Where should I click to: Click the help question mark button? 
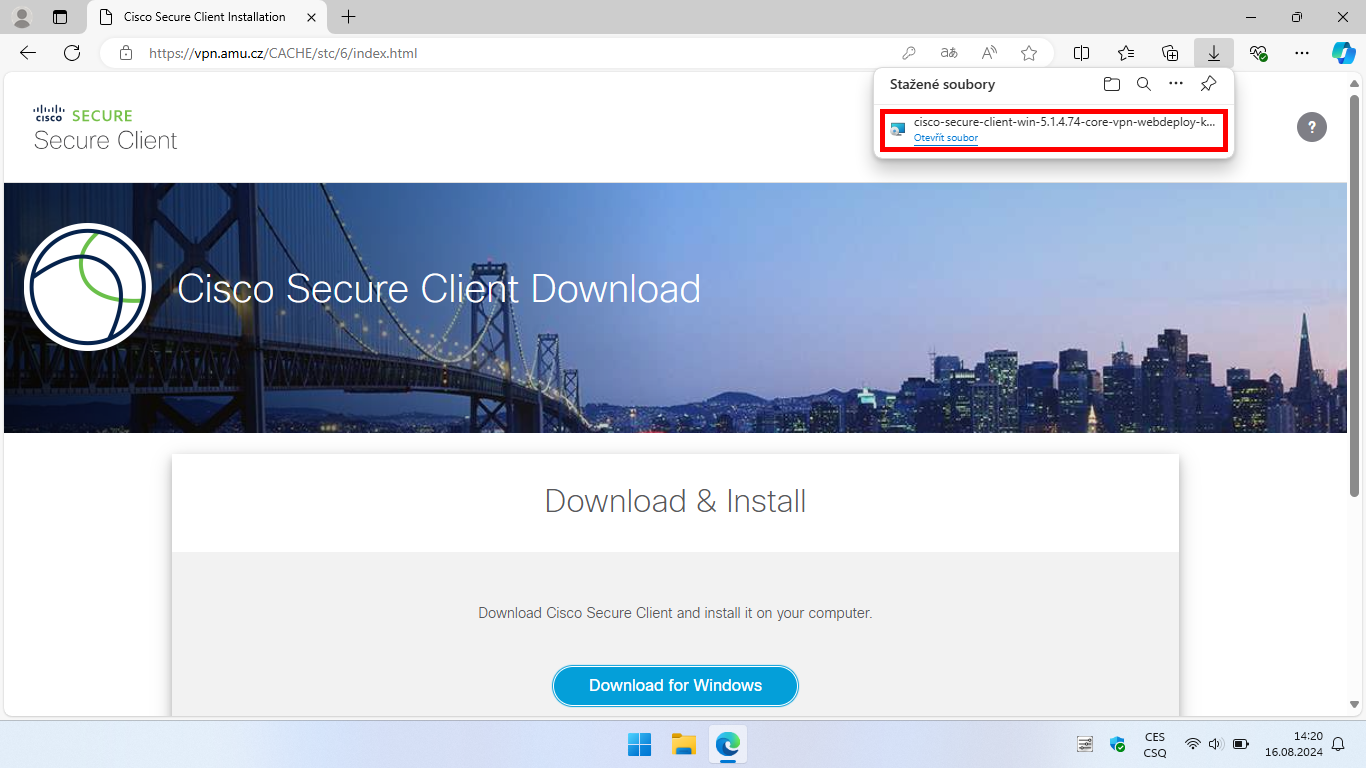point(1312,127)
